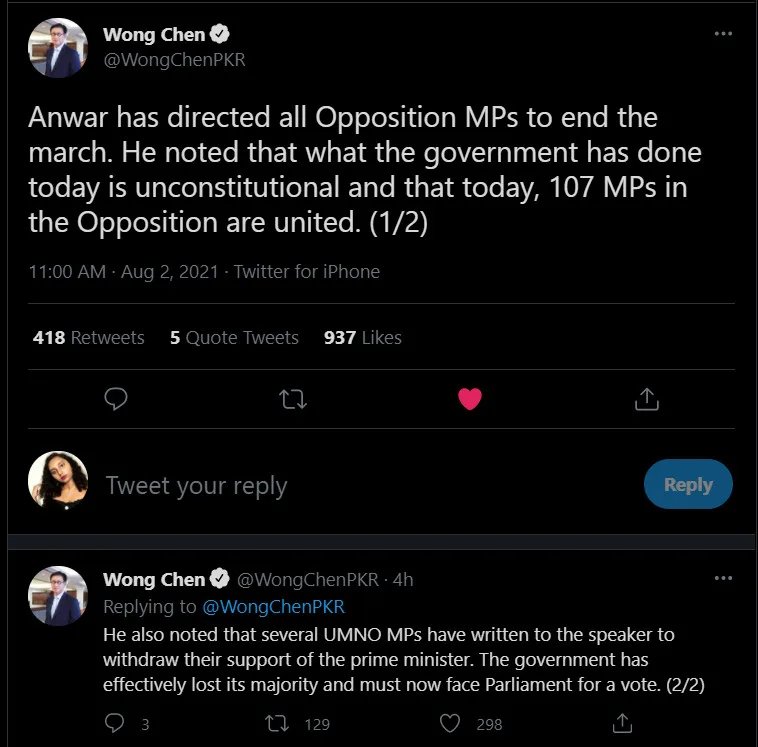Open the 937 Likes list

click(x=363, y=338)
